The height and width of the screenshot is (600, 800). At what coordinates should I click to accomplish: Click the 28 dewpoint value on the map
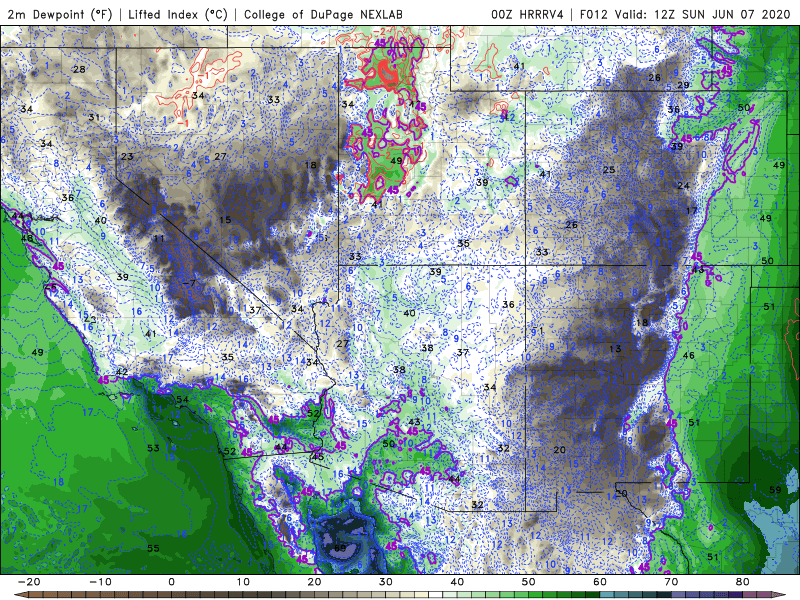point(79,69)
